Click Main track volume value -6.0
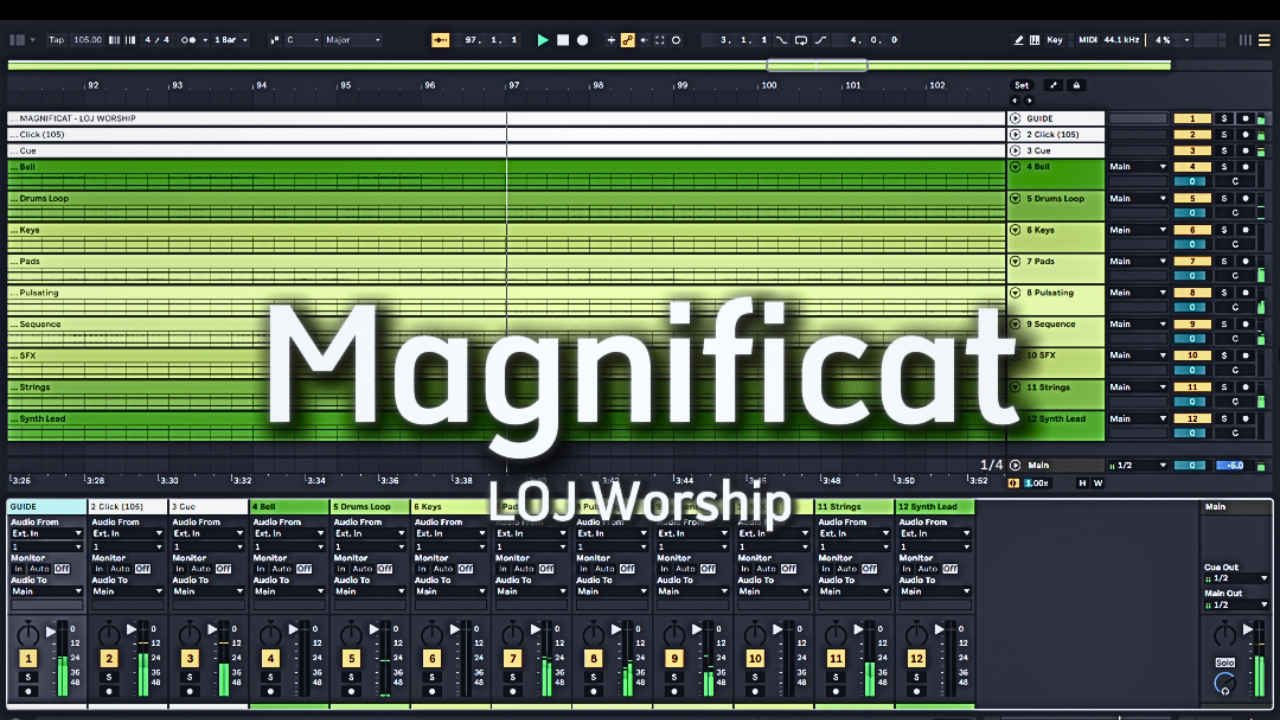Image resolution: width=1280 pixels, height=720 pixels. click(1235, 465)
